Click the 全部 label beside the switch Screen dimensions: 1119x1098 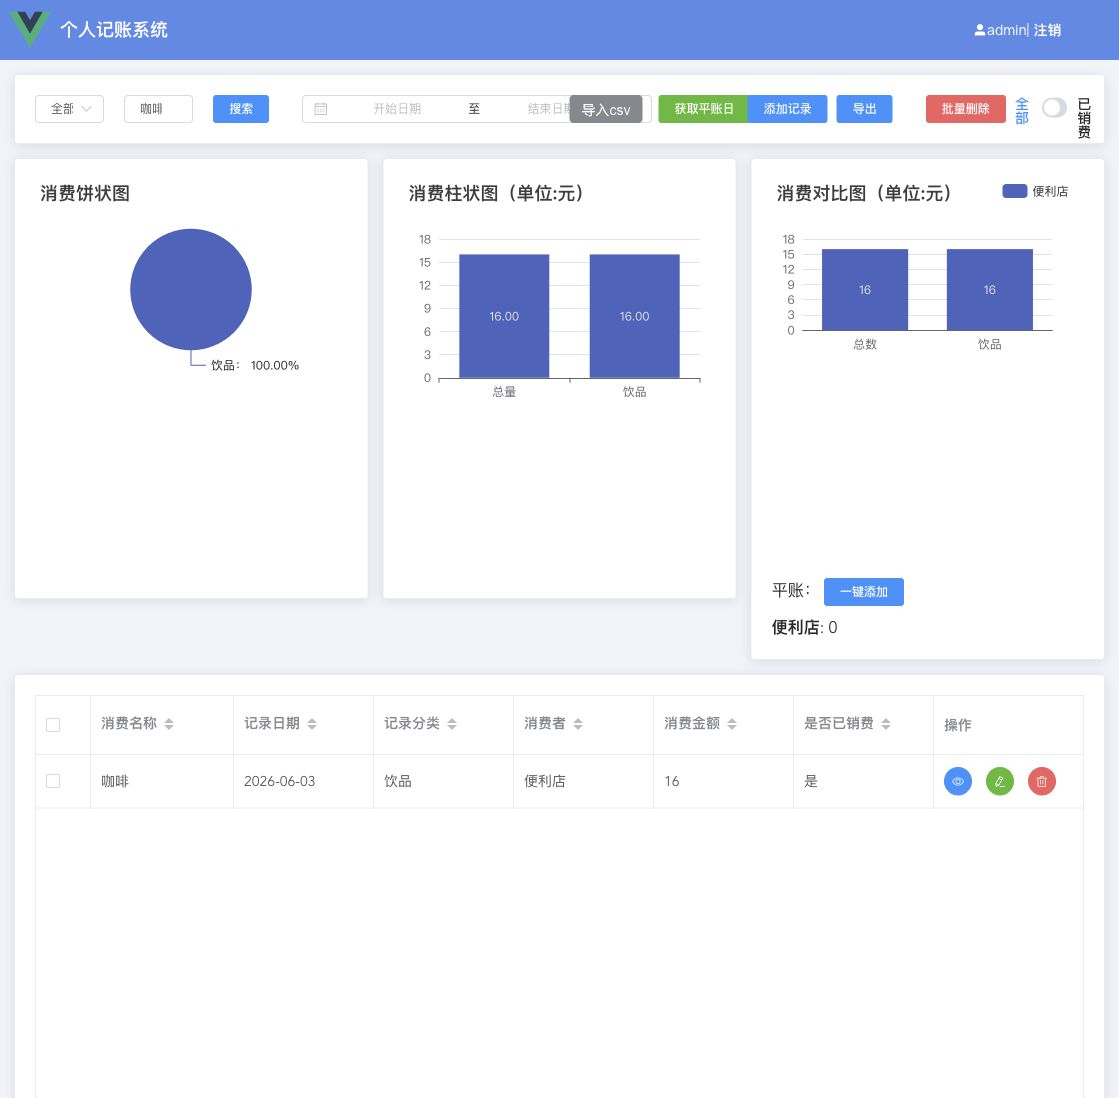[x=1022, y=111]
